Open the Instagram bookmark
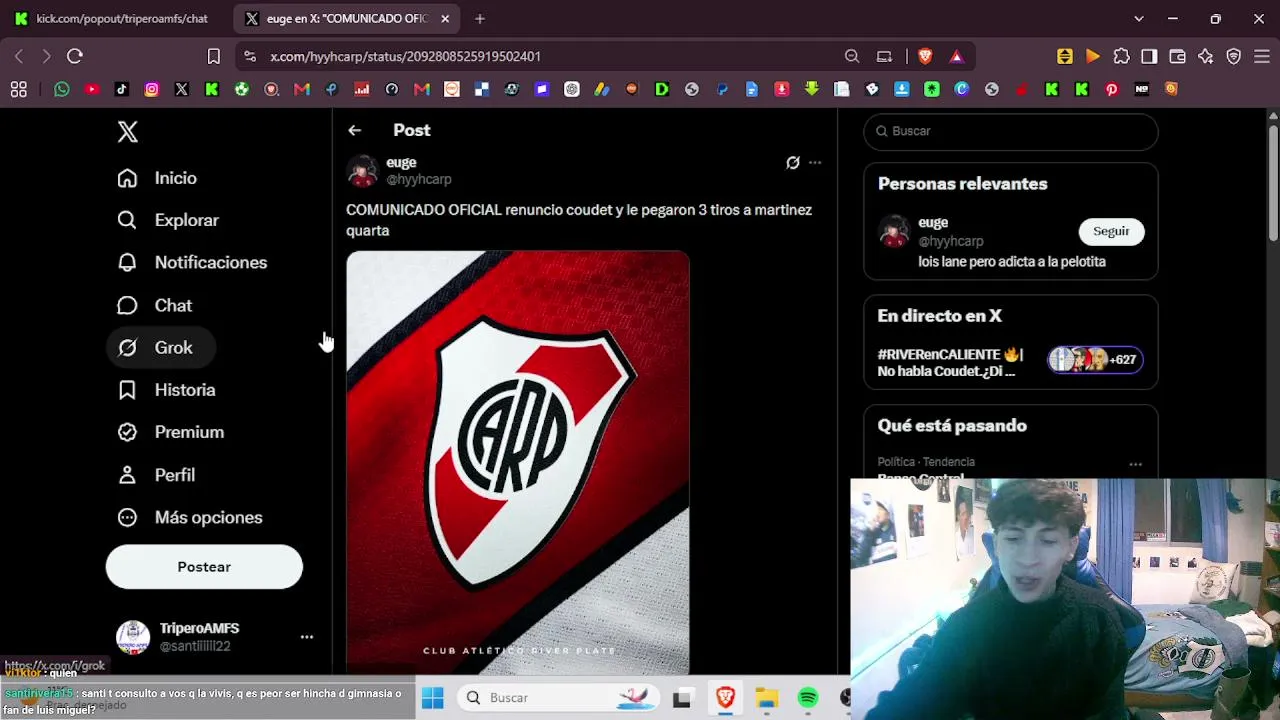 [152, 89]
